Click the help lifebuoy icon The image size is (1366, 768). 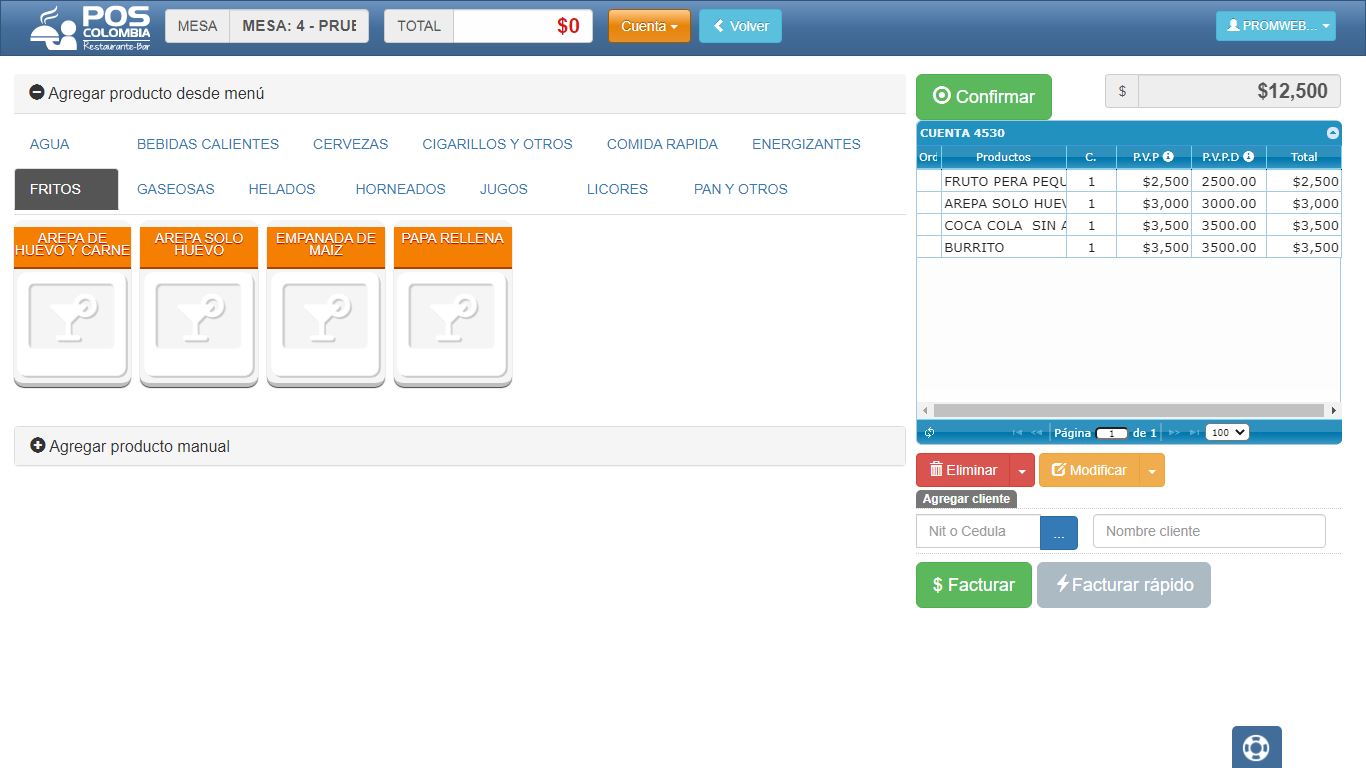point(1256,747)
